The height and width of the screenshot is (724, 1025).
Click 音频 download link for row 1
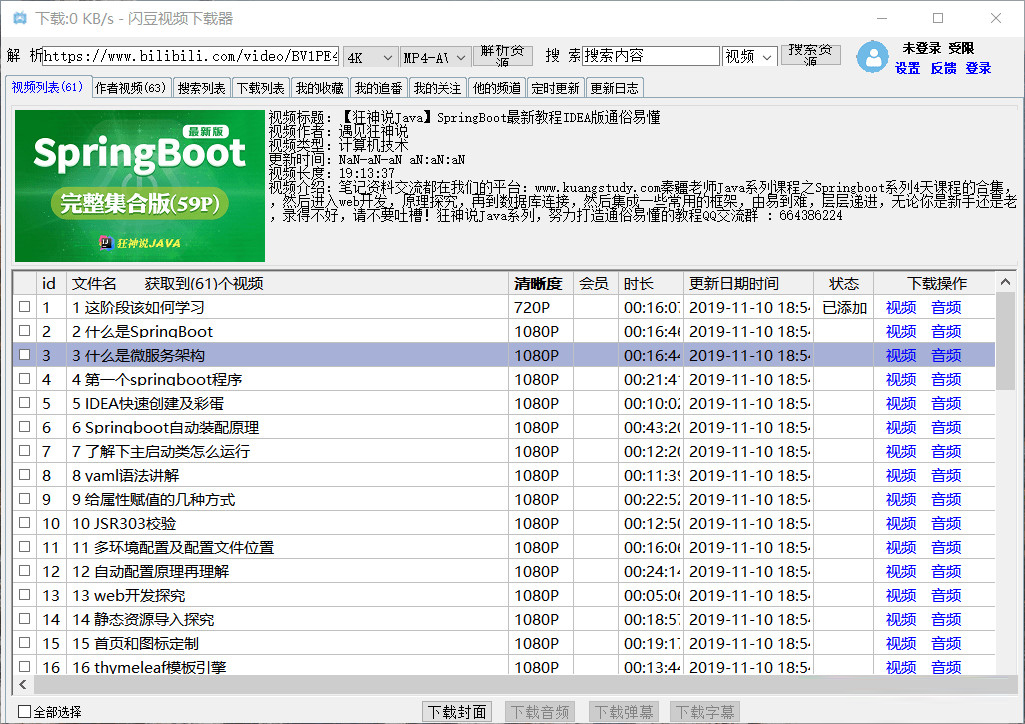(x=946, y=307)
